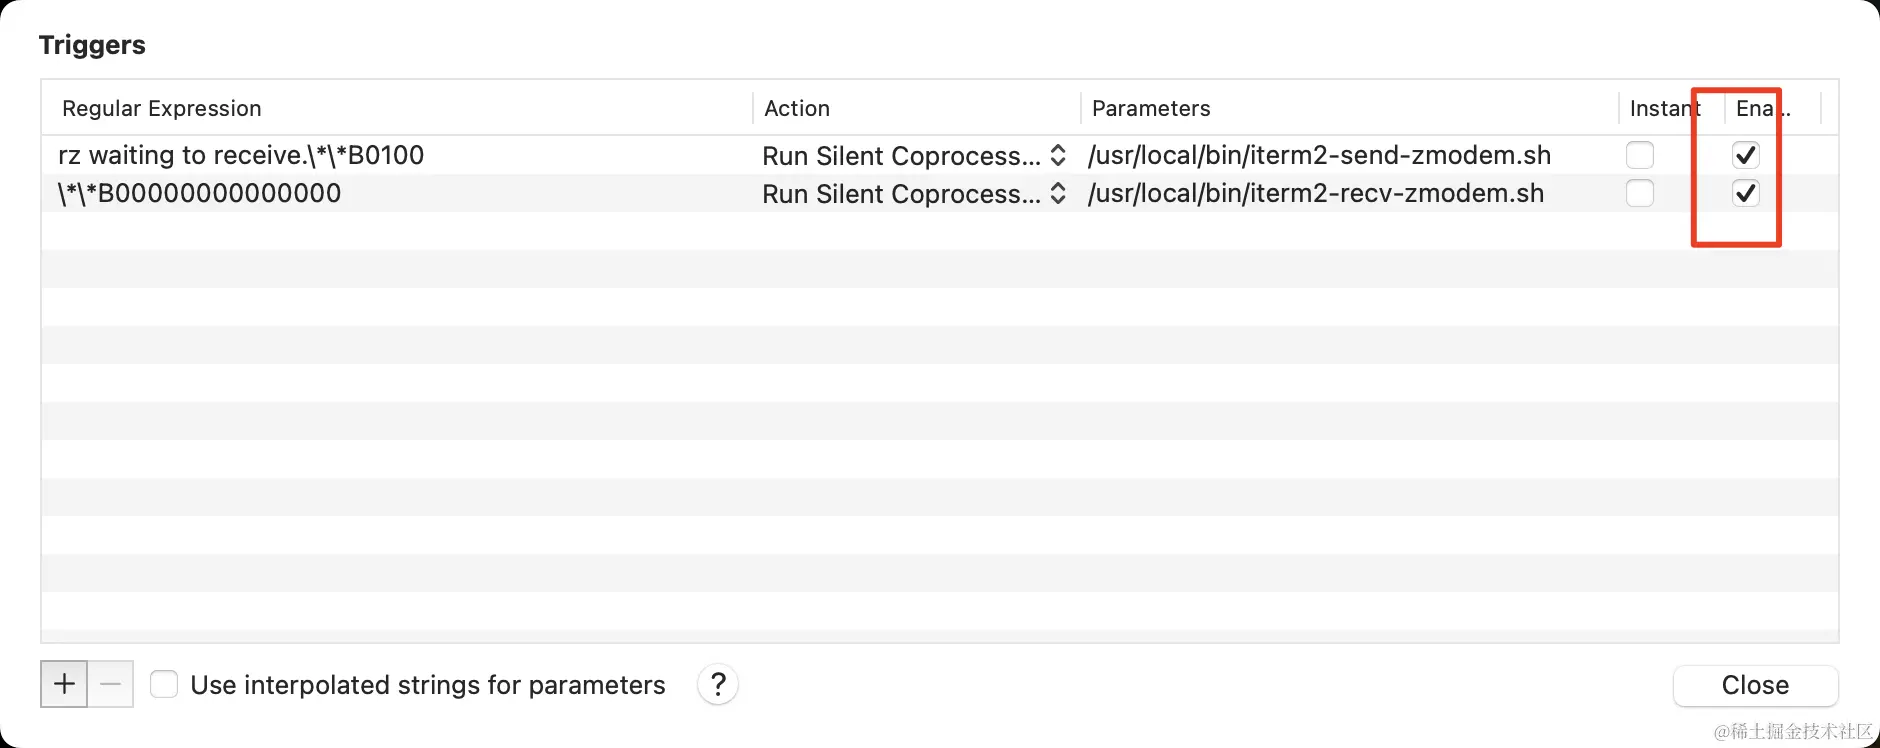Click the Enabled column header
Viewport: 1880px width, 748px height.
(1762, 108)
